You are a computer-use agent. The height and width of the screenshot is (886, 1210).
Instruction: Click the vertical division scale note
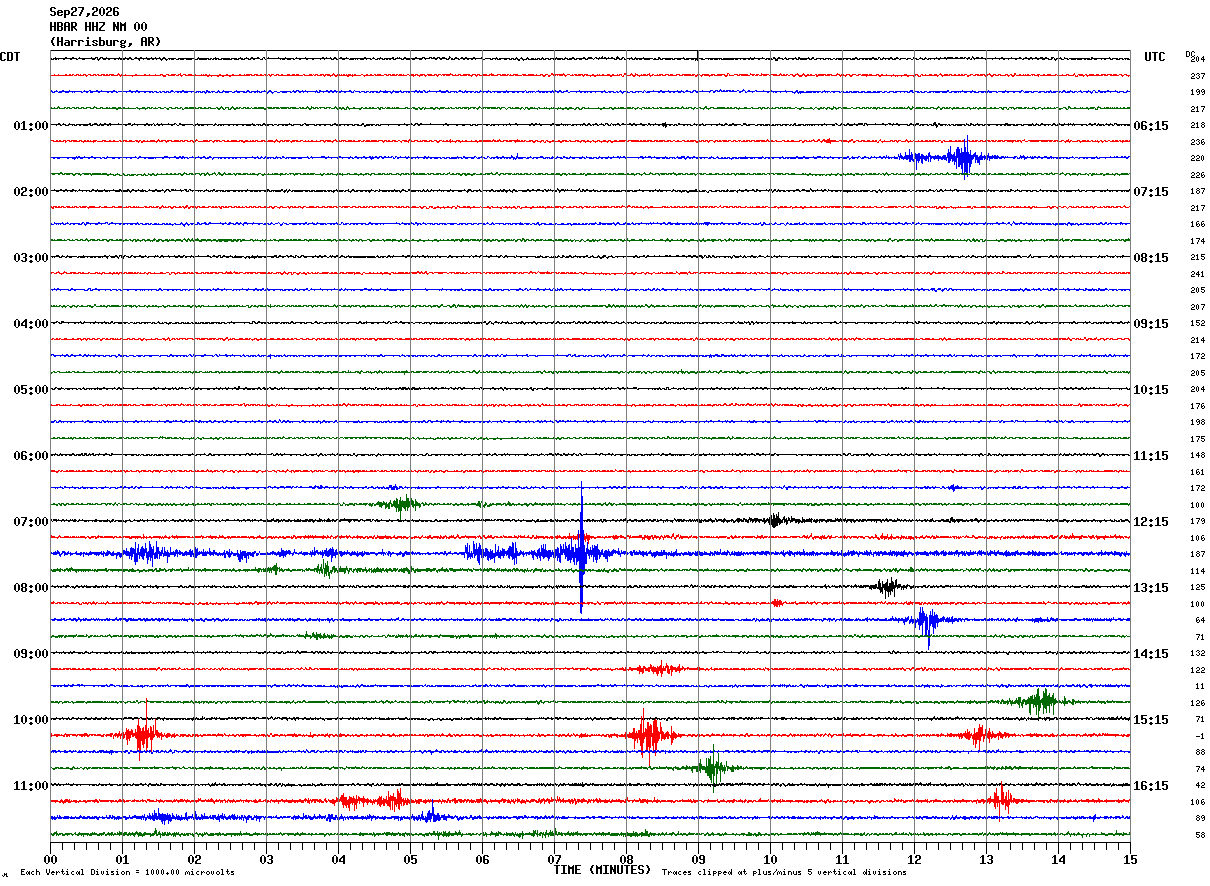click(127, 872)
